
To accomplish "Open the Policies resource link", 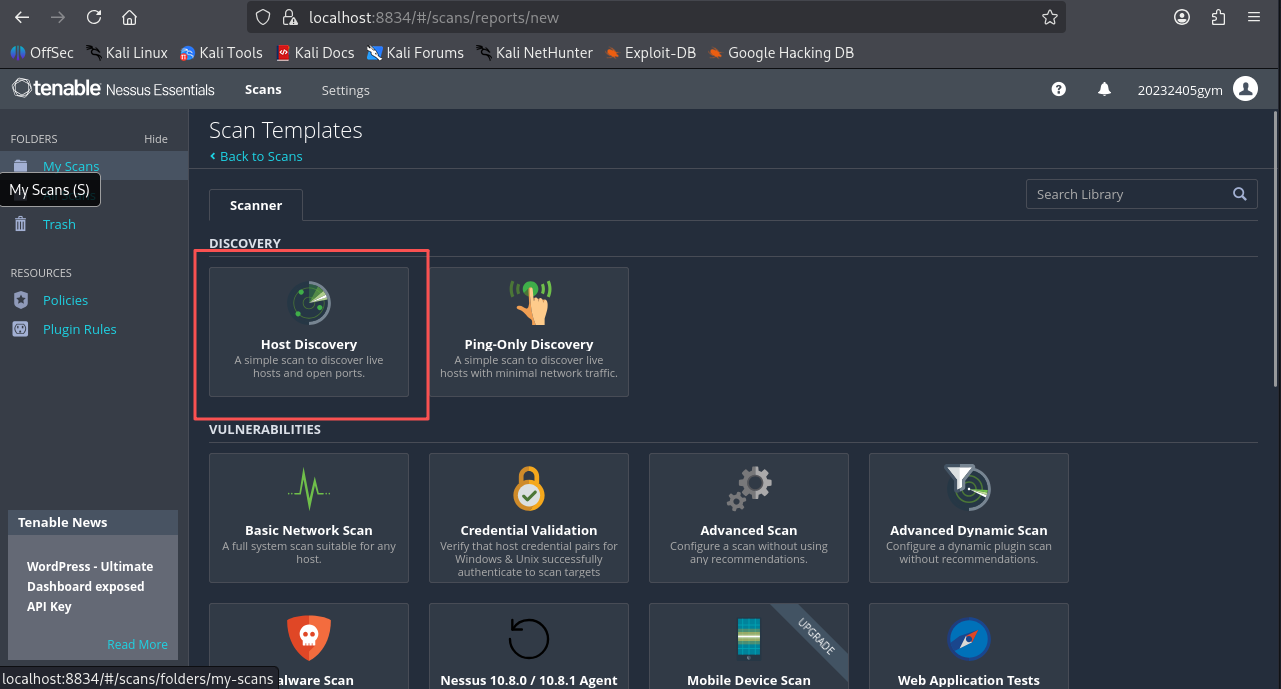I will (x=65, y=300).
